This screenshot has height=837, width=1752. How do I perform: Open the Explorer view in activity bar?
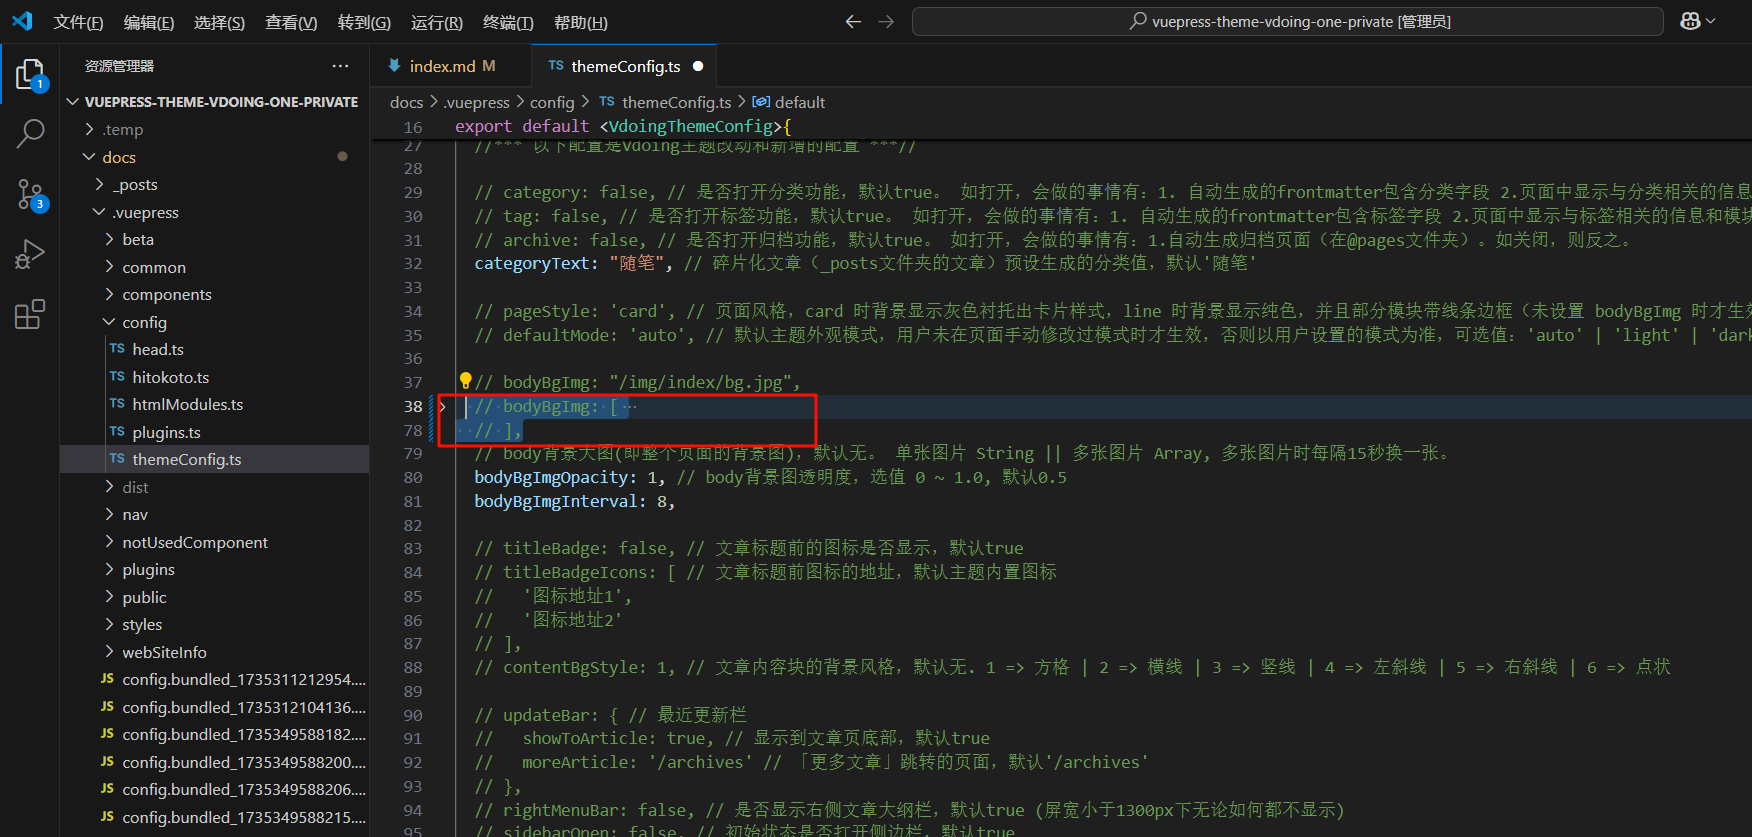[30, 75]
